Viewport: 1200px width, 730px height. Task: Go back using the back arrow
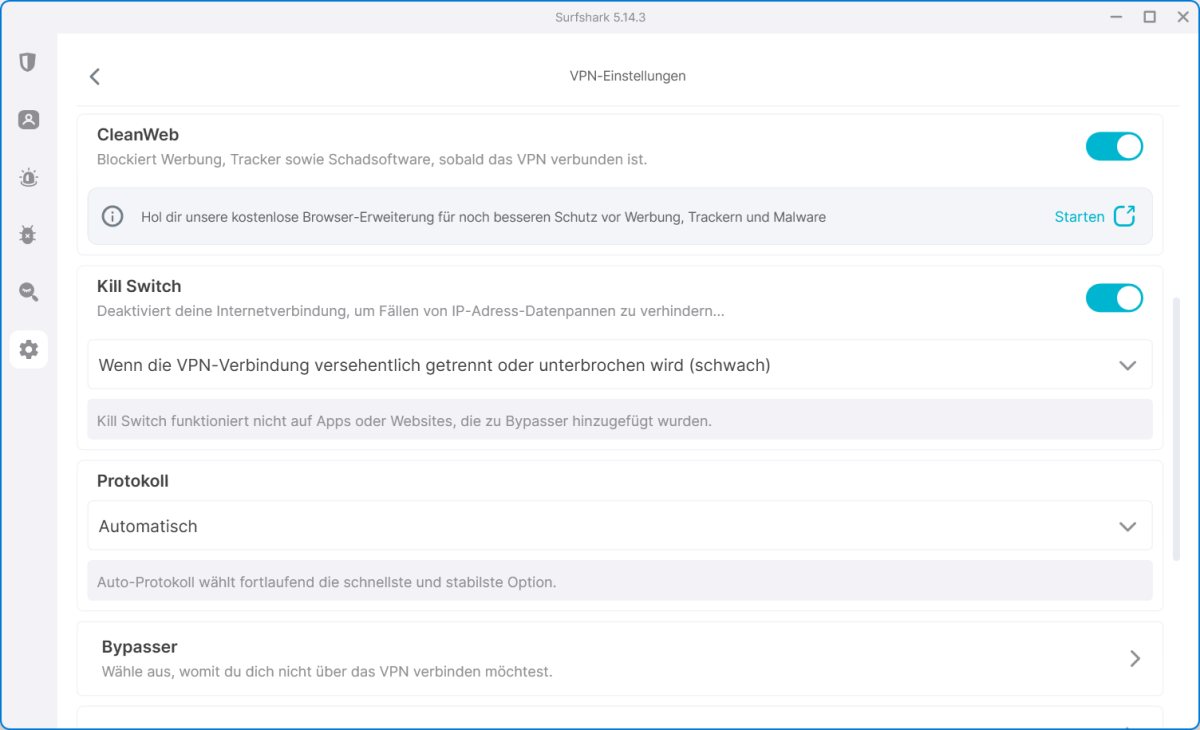(x=95, y=76)
